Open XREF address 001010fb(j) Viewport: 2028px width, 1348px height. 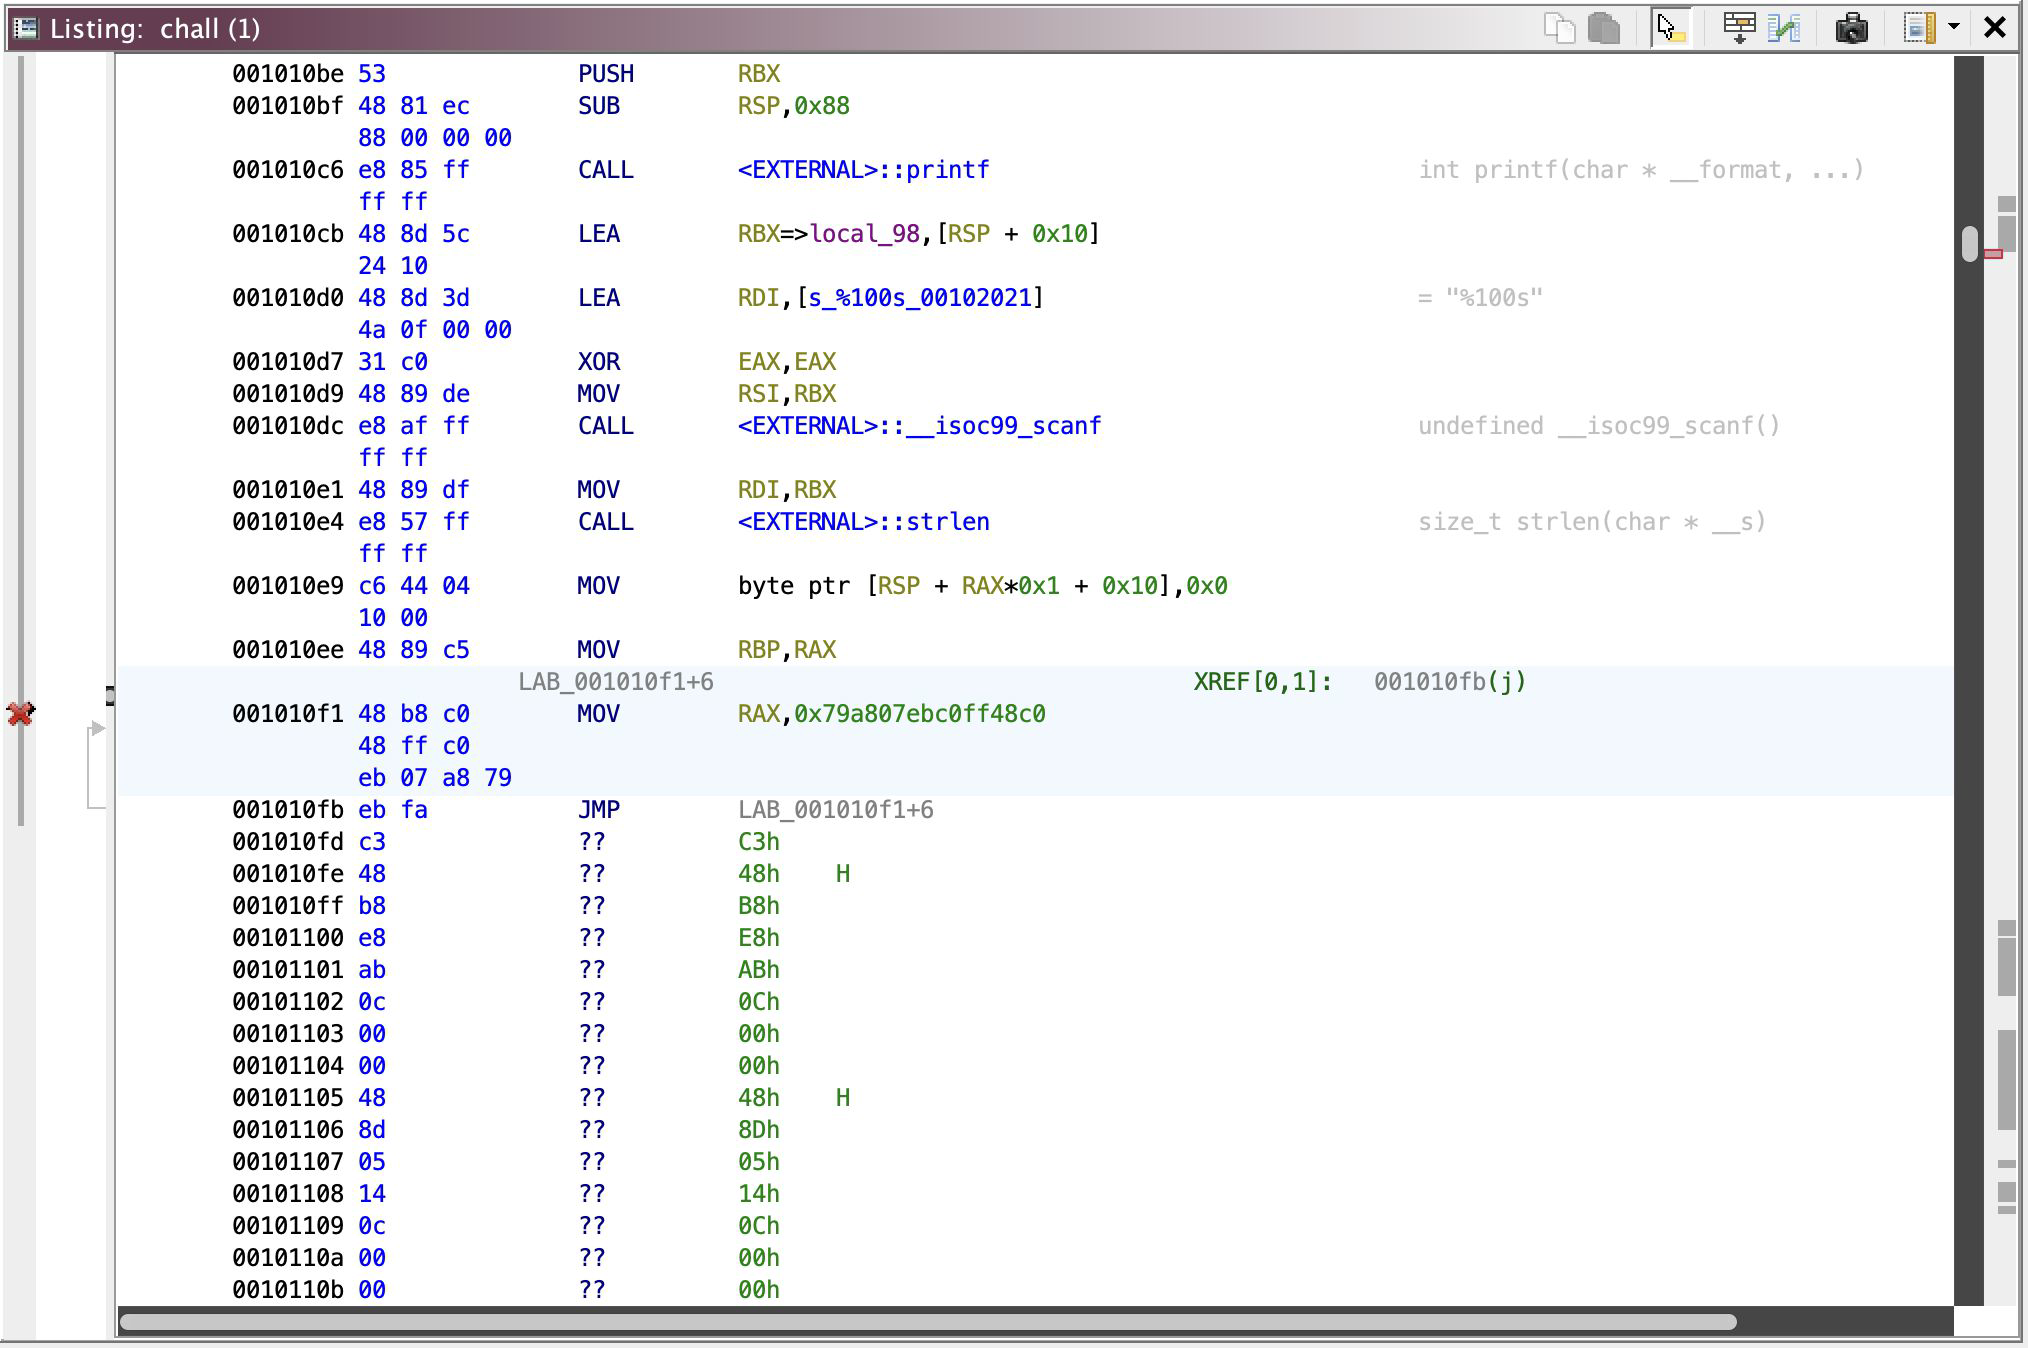click(x=1449, y=682)
